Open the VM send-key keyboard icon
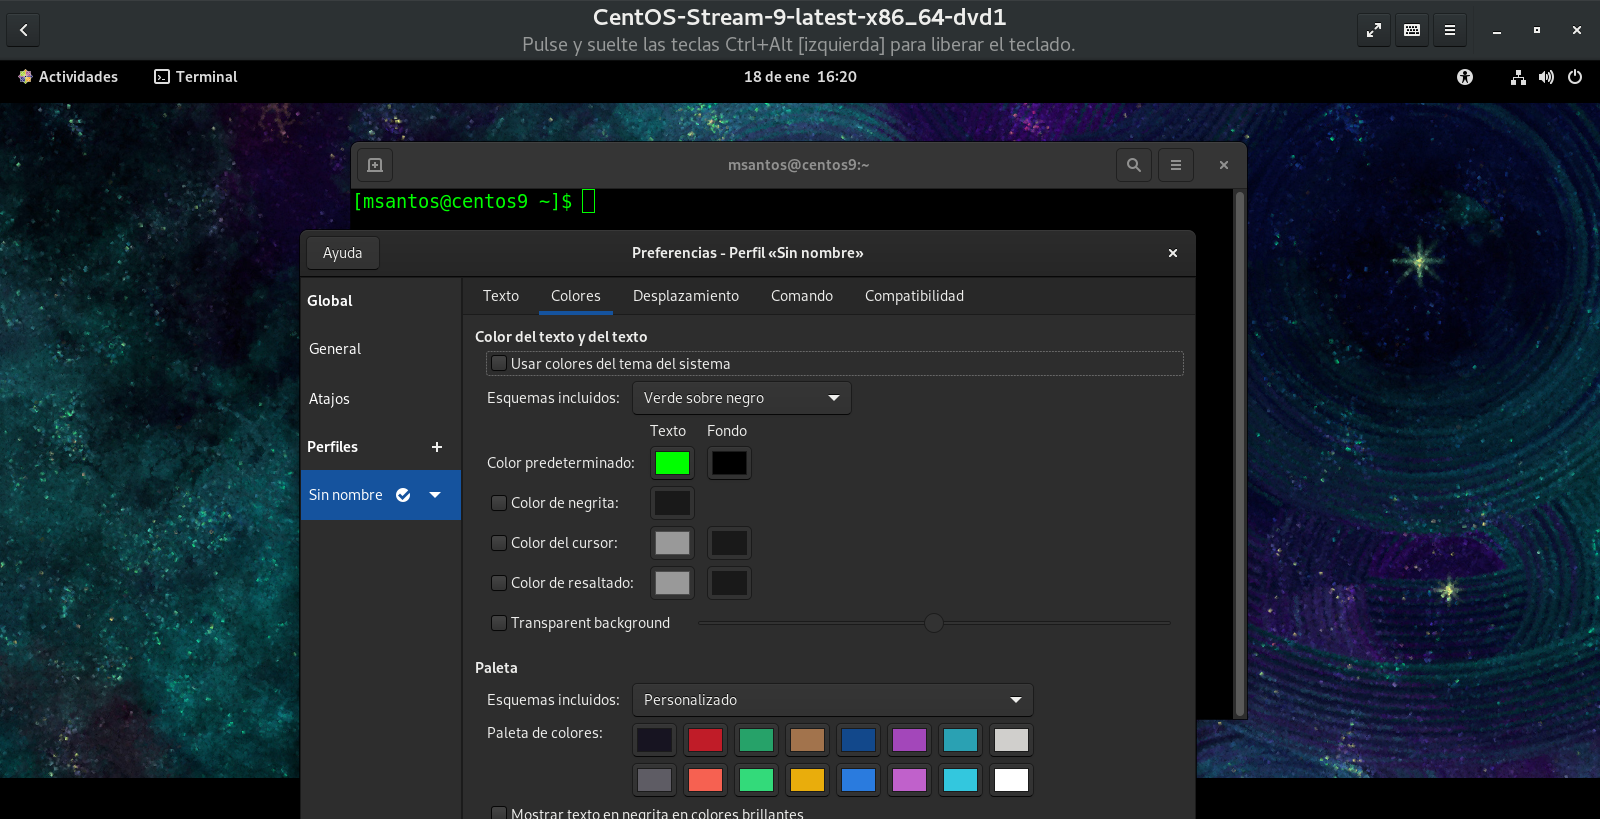1600x819 pixels. 1411,30
